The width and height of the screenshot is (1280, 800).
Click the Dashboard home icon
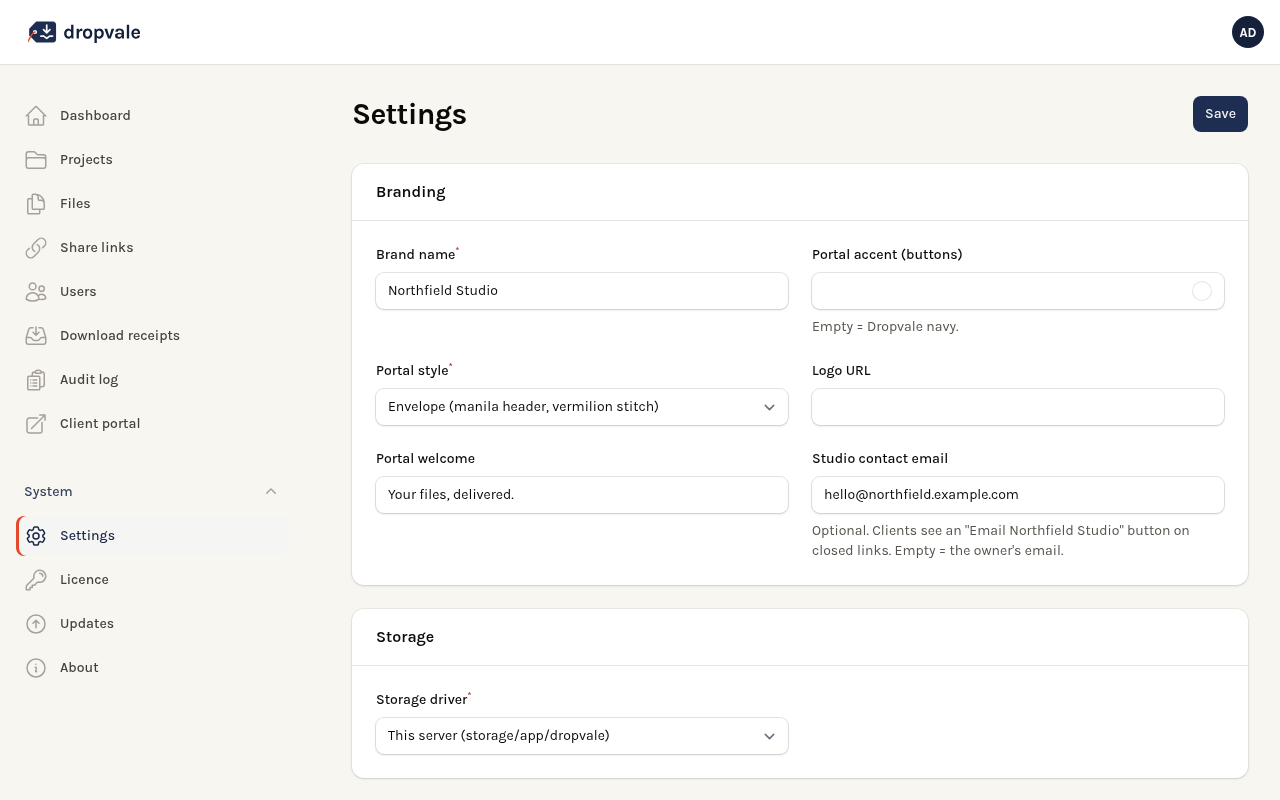[36, 116]
